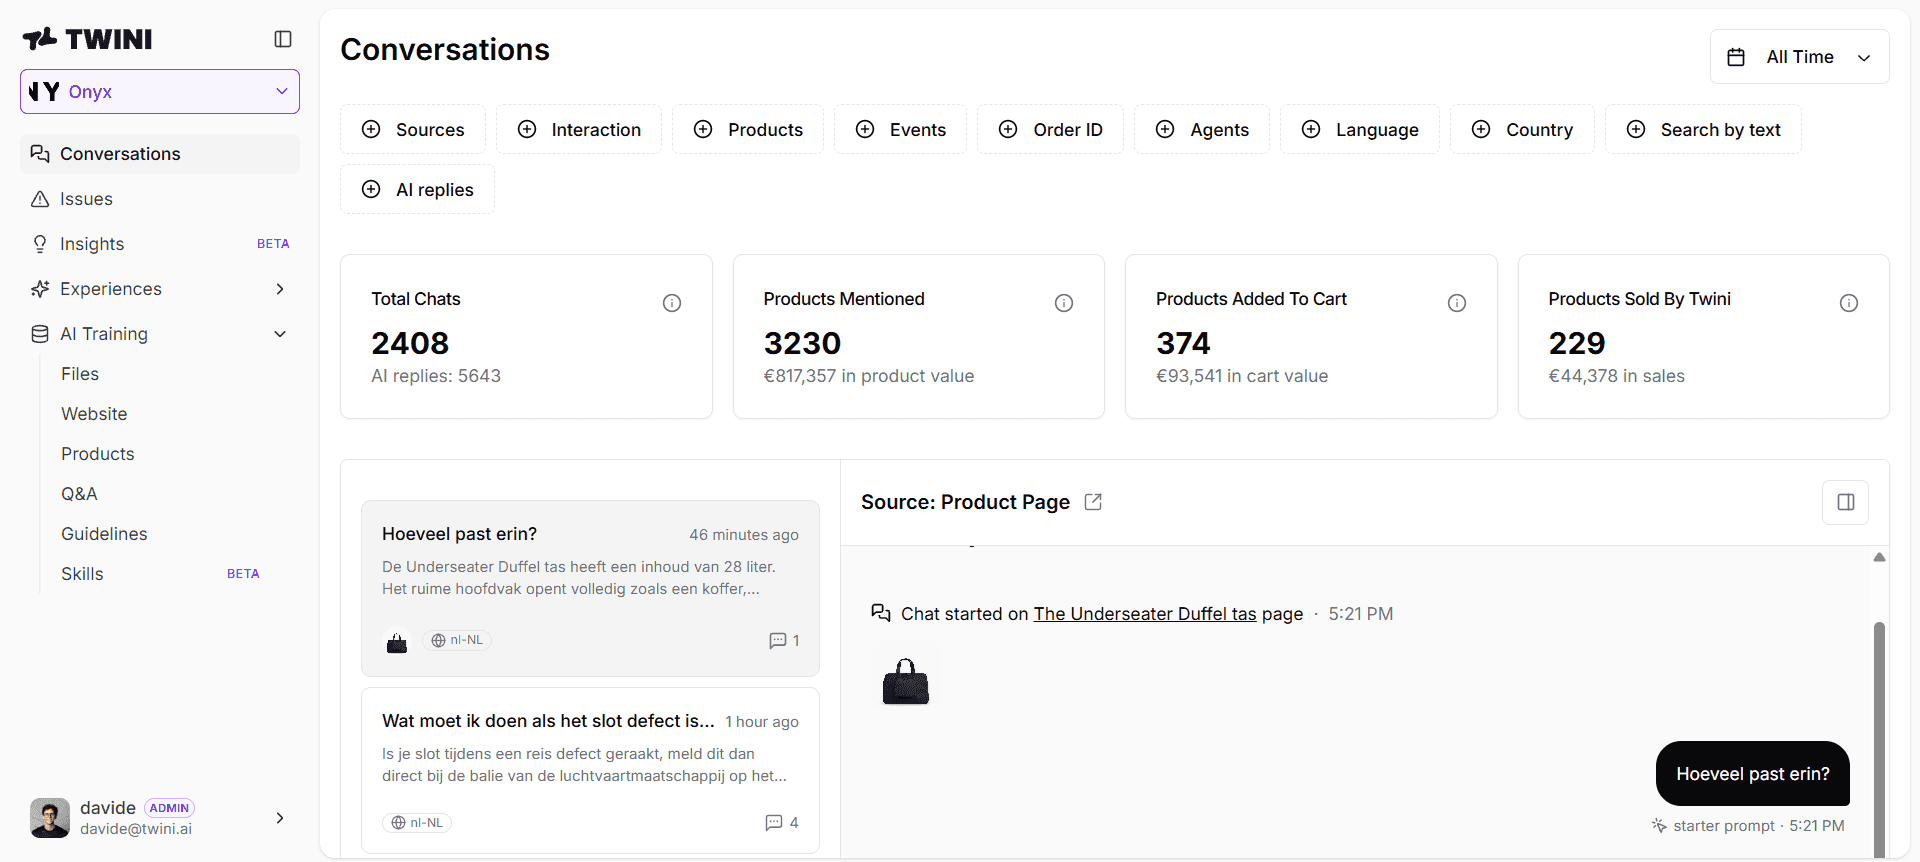Open the Onyx workspace dropdown
Screen dimensions: 1920x862
(x=160, y=92)
